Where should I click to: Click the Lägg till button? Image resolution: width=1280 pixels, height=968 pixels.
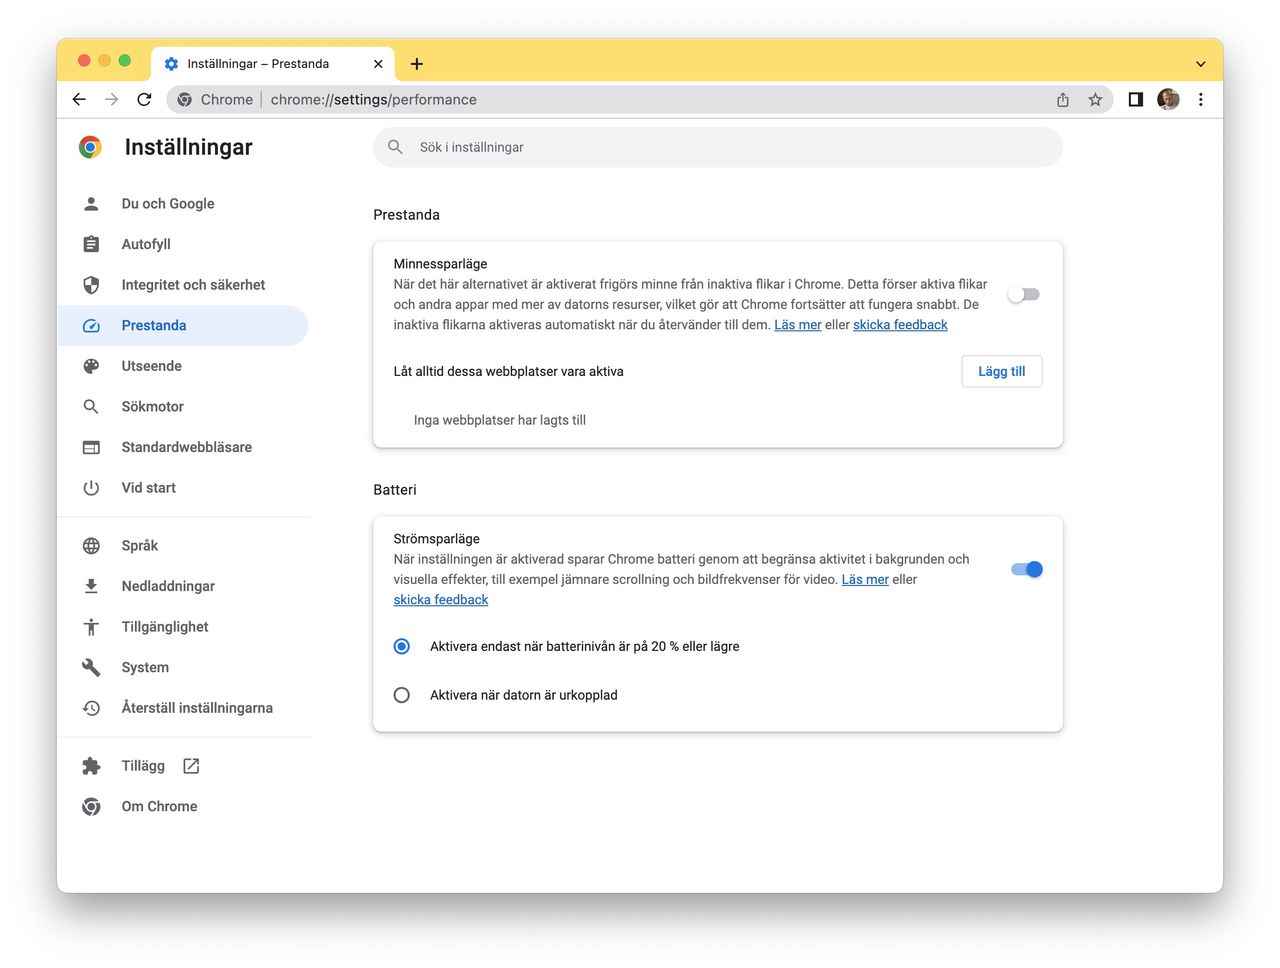pyautogui.click(x=1000, y=371)
